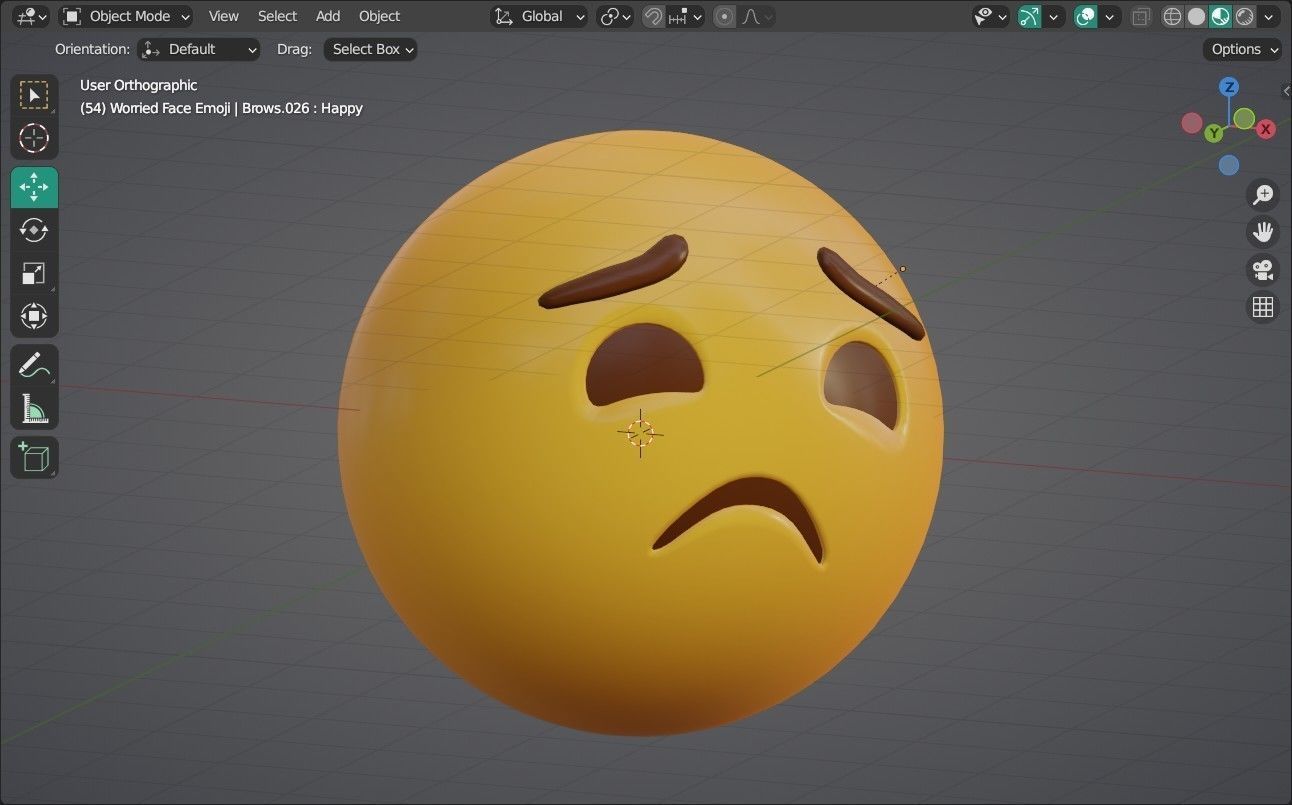The width and height of the screenshot is (1292, 805).
Task: Click the Y axis on navigation gizmo
Action: pos(1214,133)
